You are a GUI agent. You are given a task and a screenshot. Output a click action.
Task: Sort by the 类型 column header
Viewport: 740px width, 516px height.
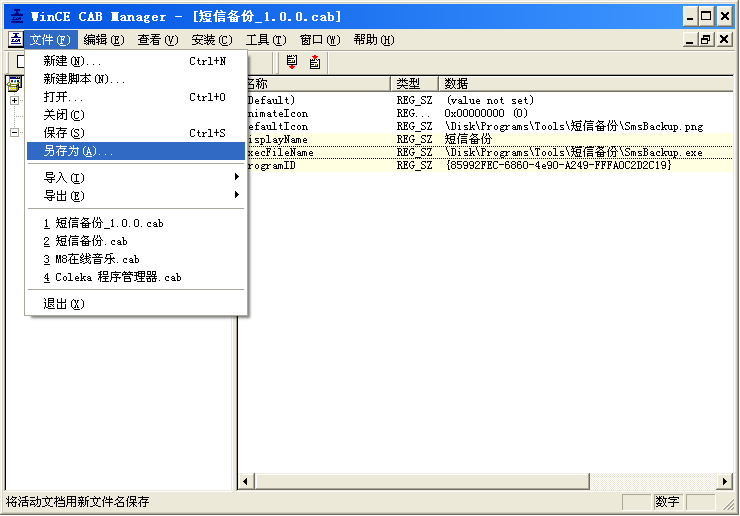(x=414, y=84)
